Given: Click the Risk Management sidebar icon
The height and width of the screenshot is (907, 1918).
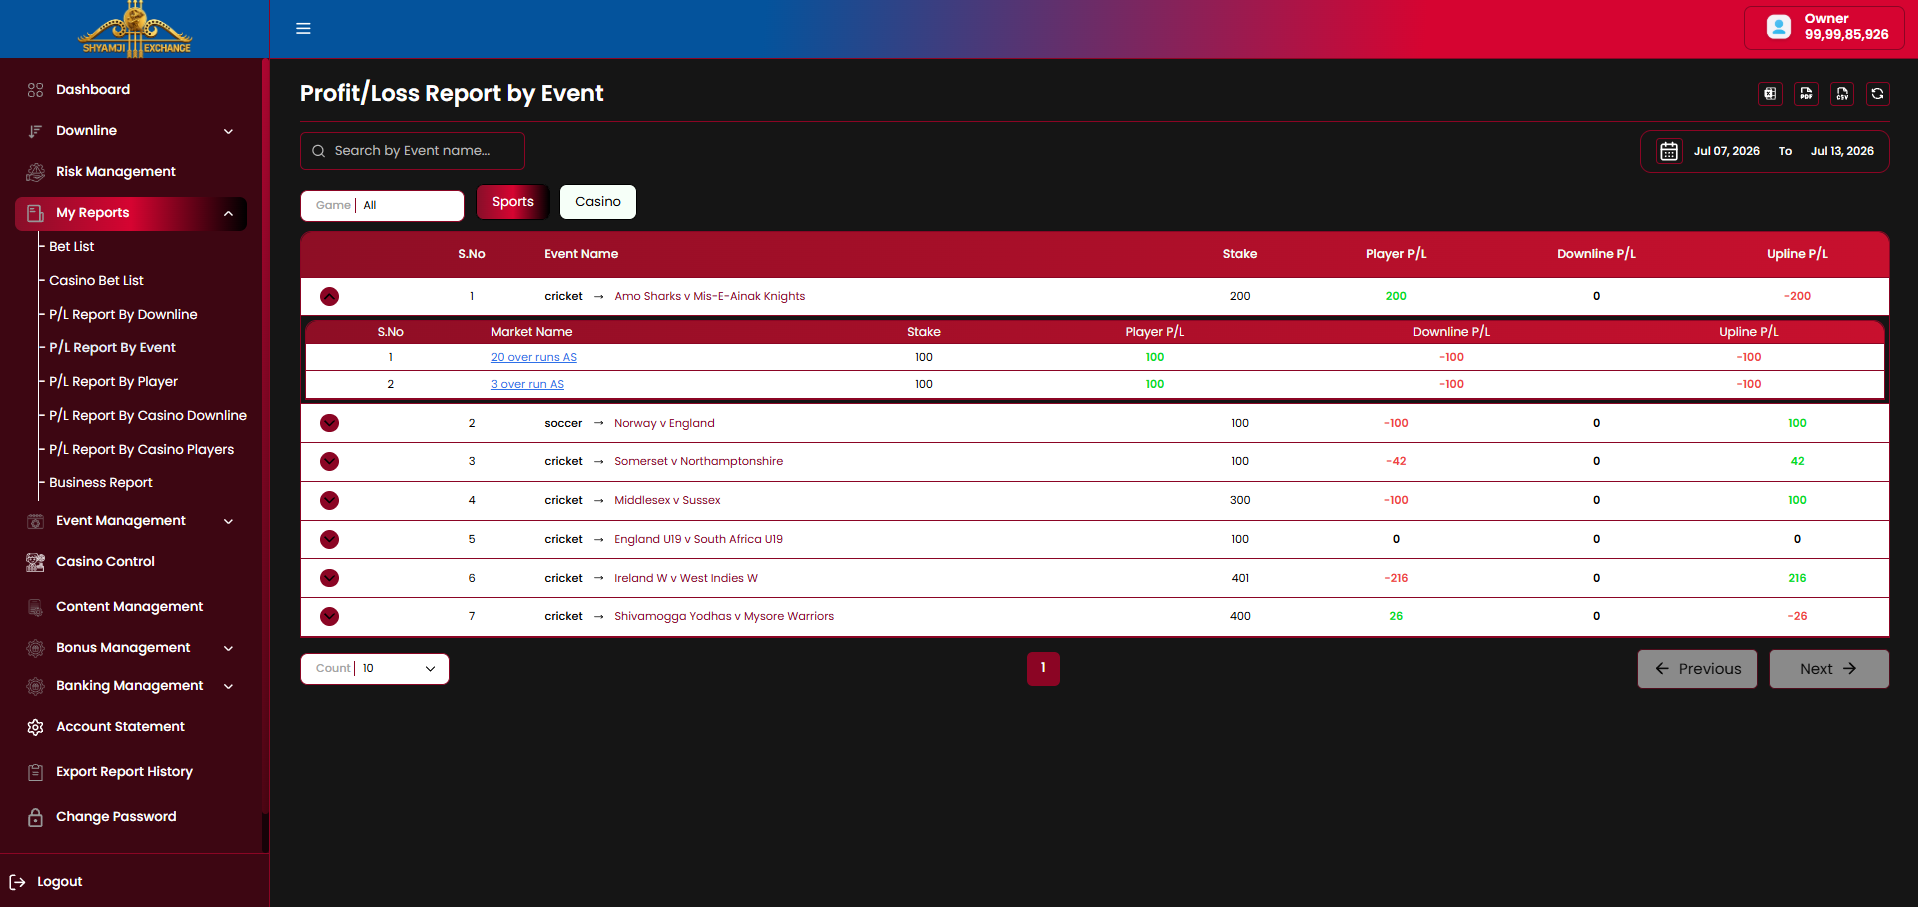Looking at the screenshot, I should 35,172.
